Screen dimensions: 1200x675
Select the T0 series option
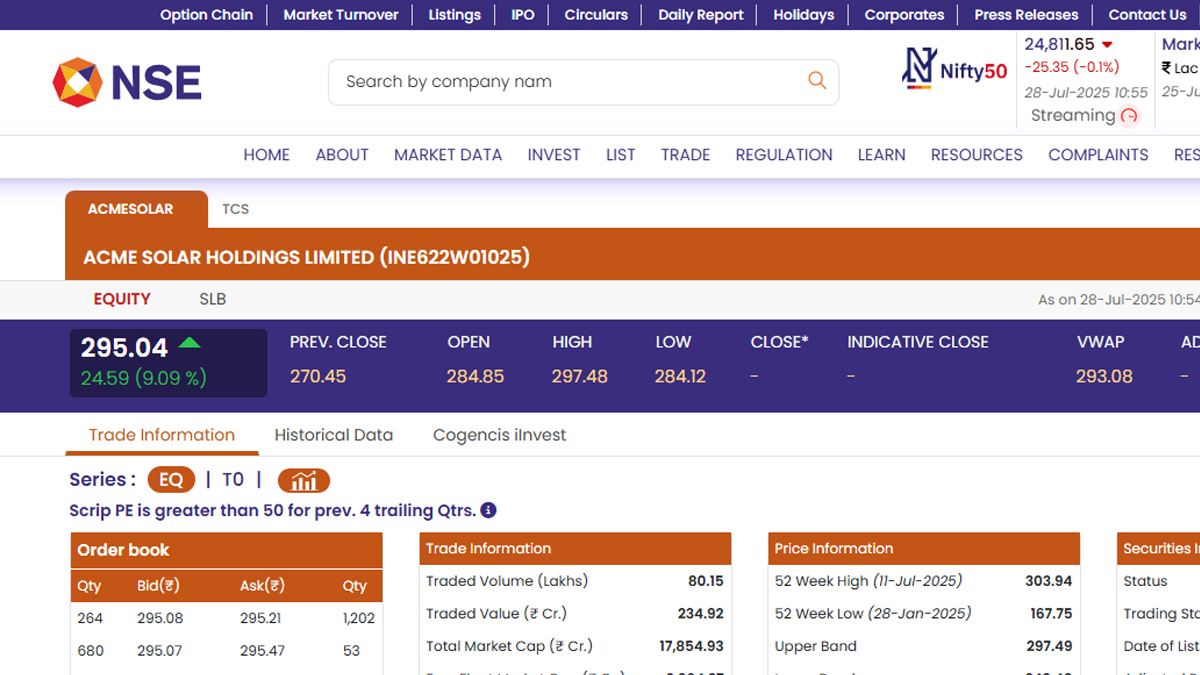[233, 480]
